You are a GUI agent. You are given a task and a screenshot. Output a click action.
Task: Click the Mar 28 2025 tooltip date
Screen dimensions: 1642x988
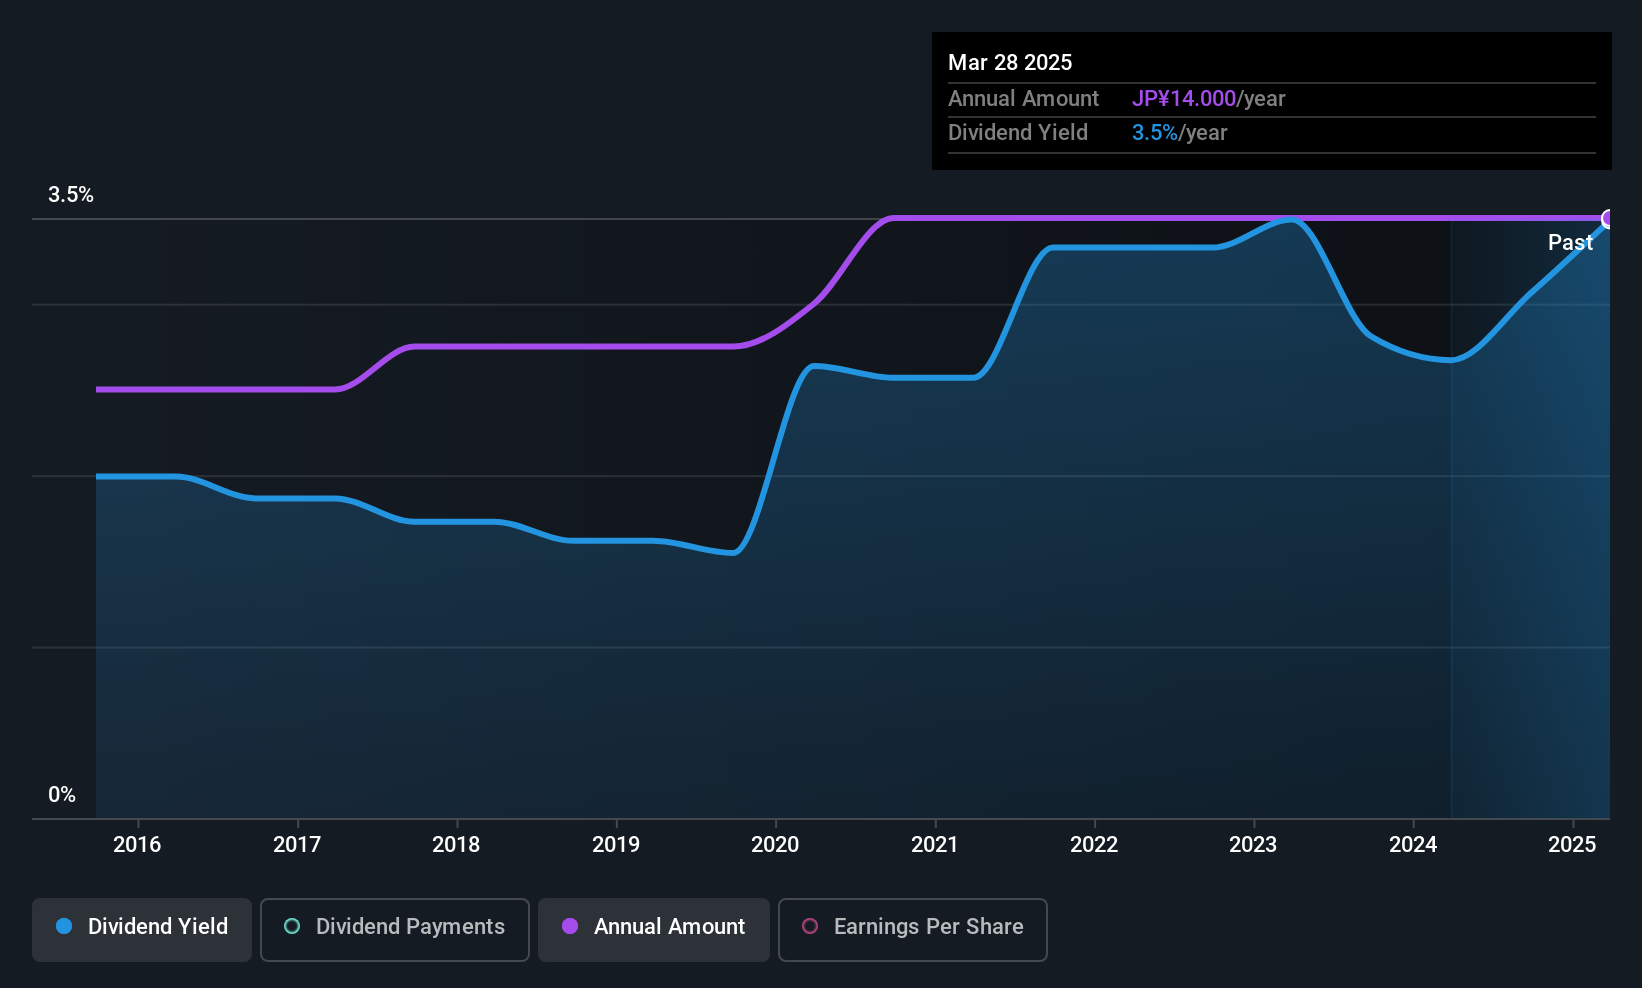coord(1010,63)
